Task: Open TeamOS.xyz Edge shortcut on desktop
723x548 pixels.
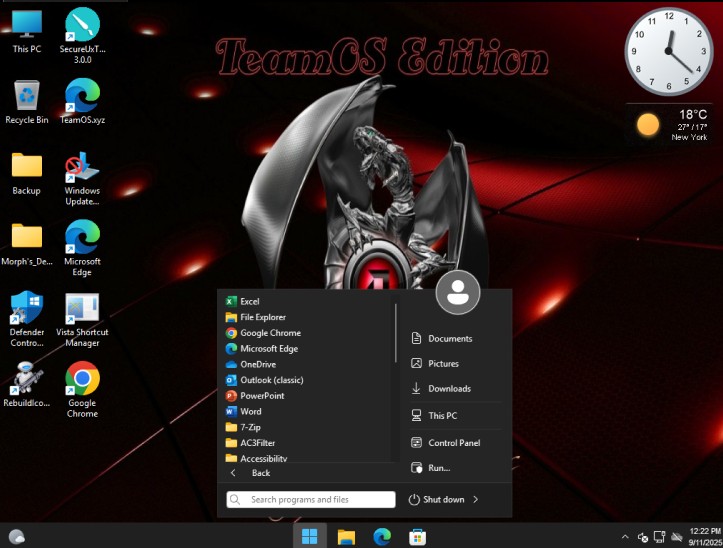Action: click(x=83, y=101)
